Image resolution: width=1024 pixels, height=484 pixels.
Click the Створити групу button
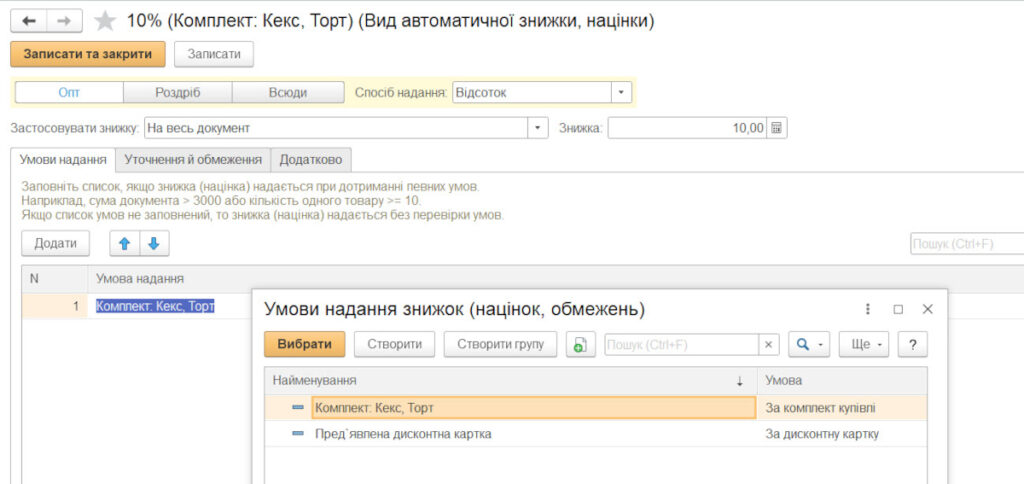[x=500, y=345]
